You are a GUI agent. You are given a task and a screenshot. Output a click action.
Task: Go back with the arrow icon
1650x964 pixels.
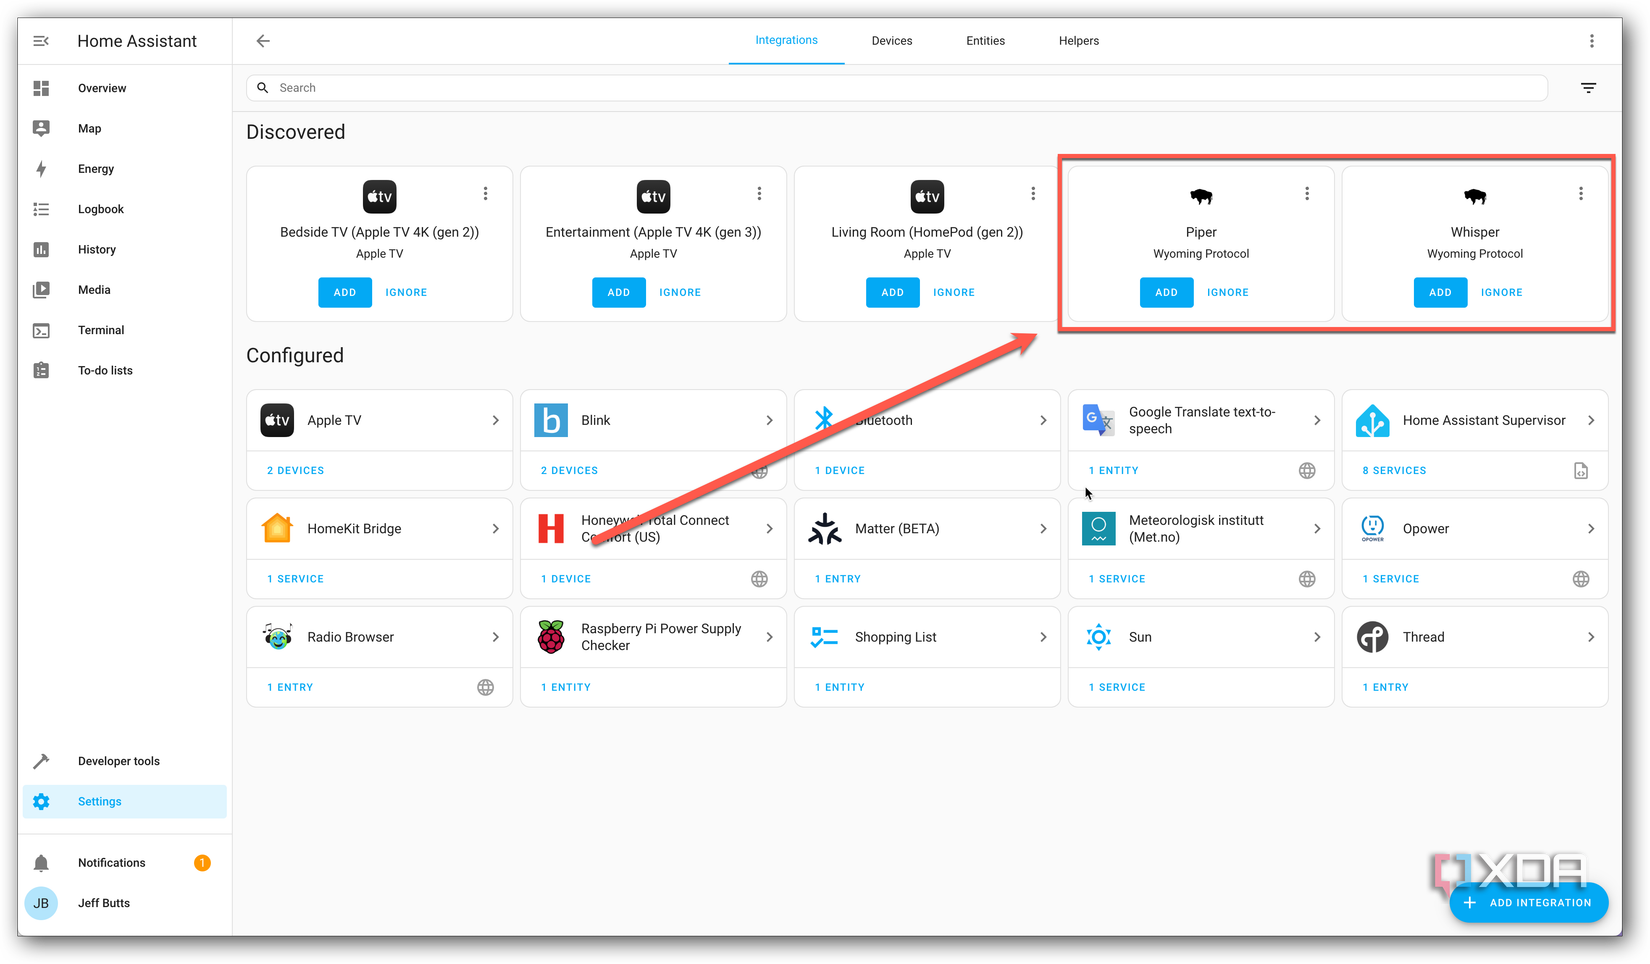tap(263, 41)
